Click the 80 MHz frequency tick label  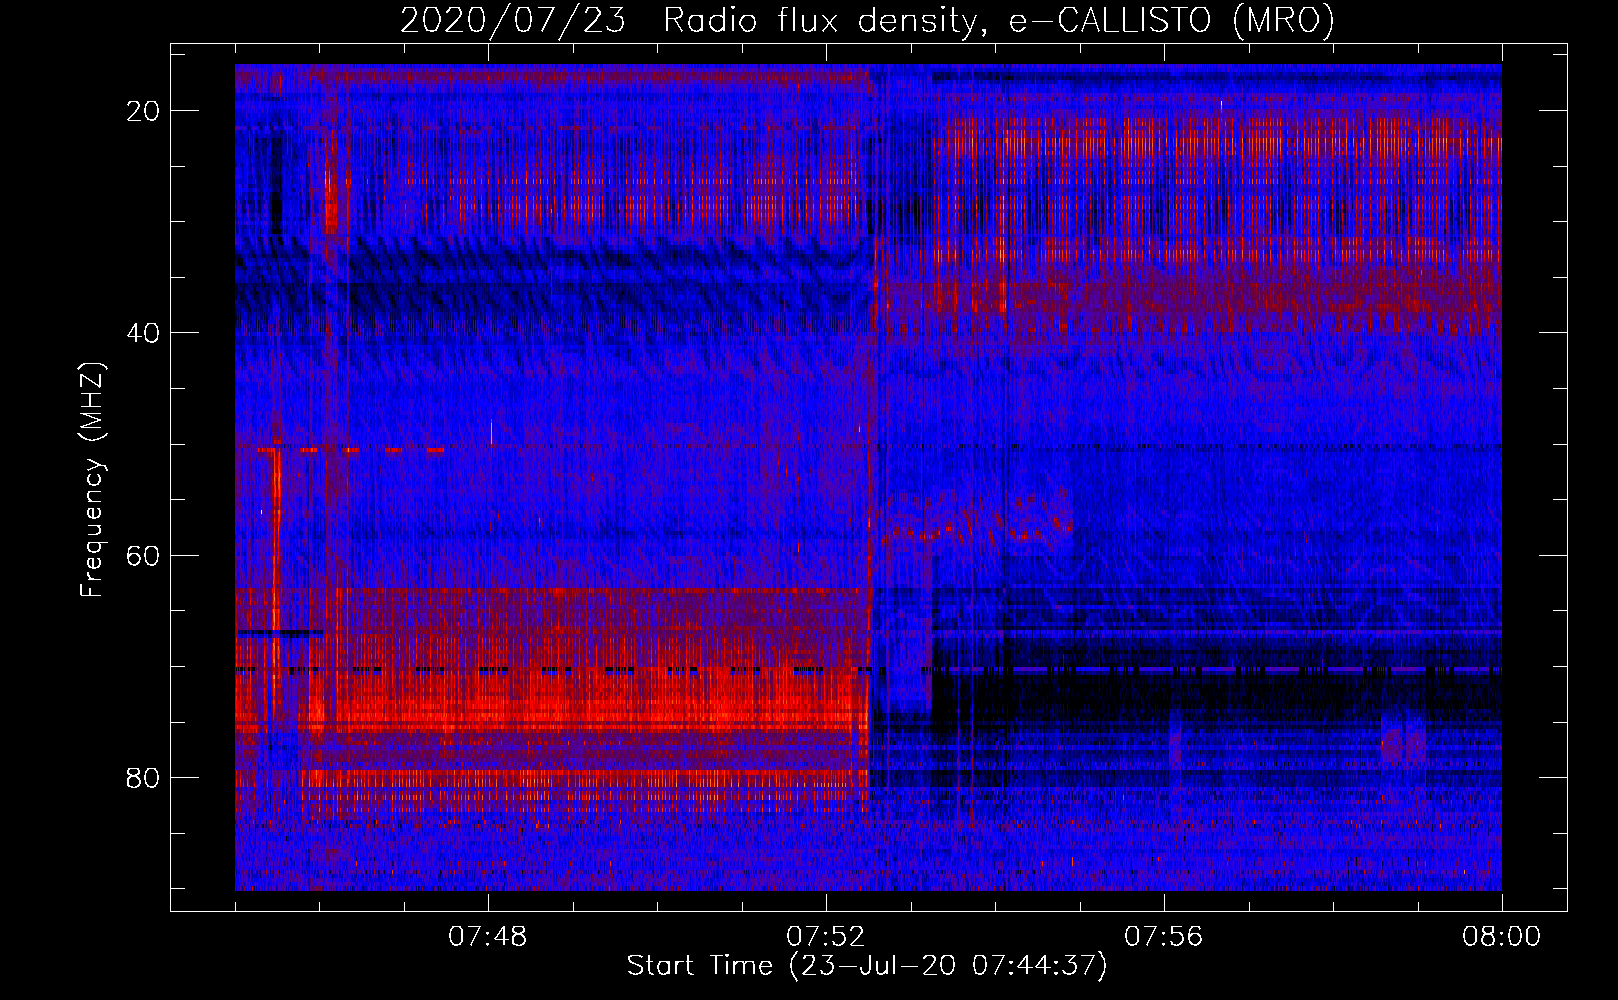click(x=144, y=777)
